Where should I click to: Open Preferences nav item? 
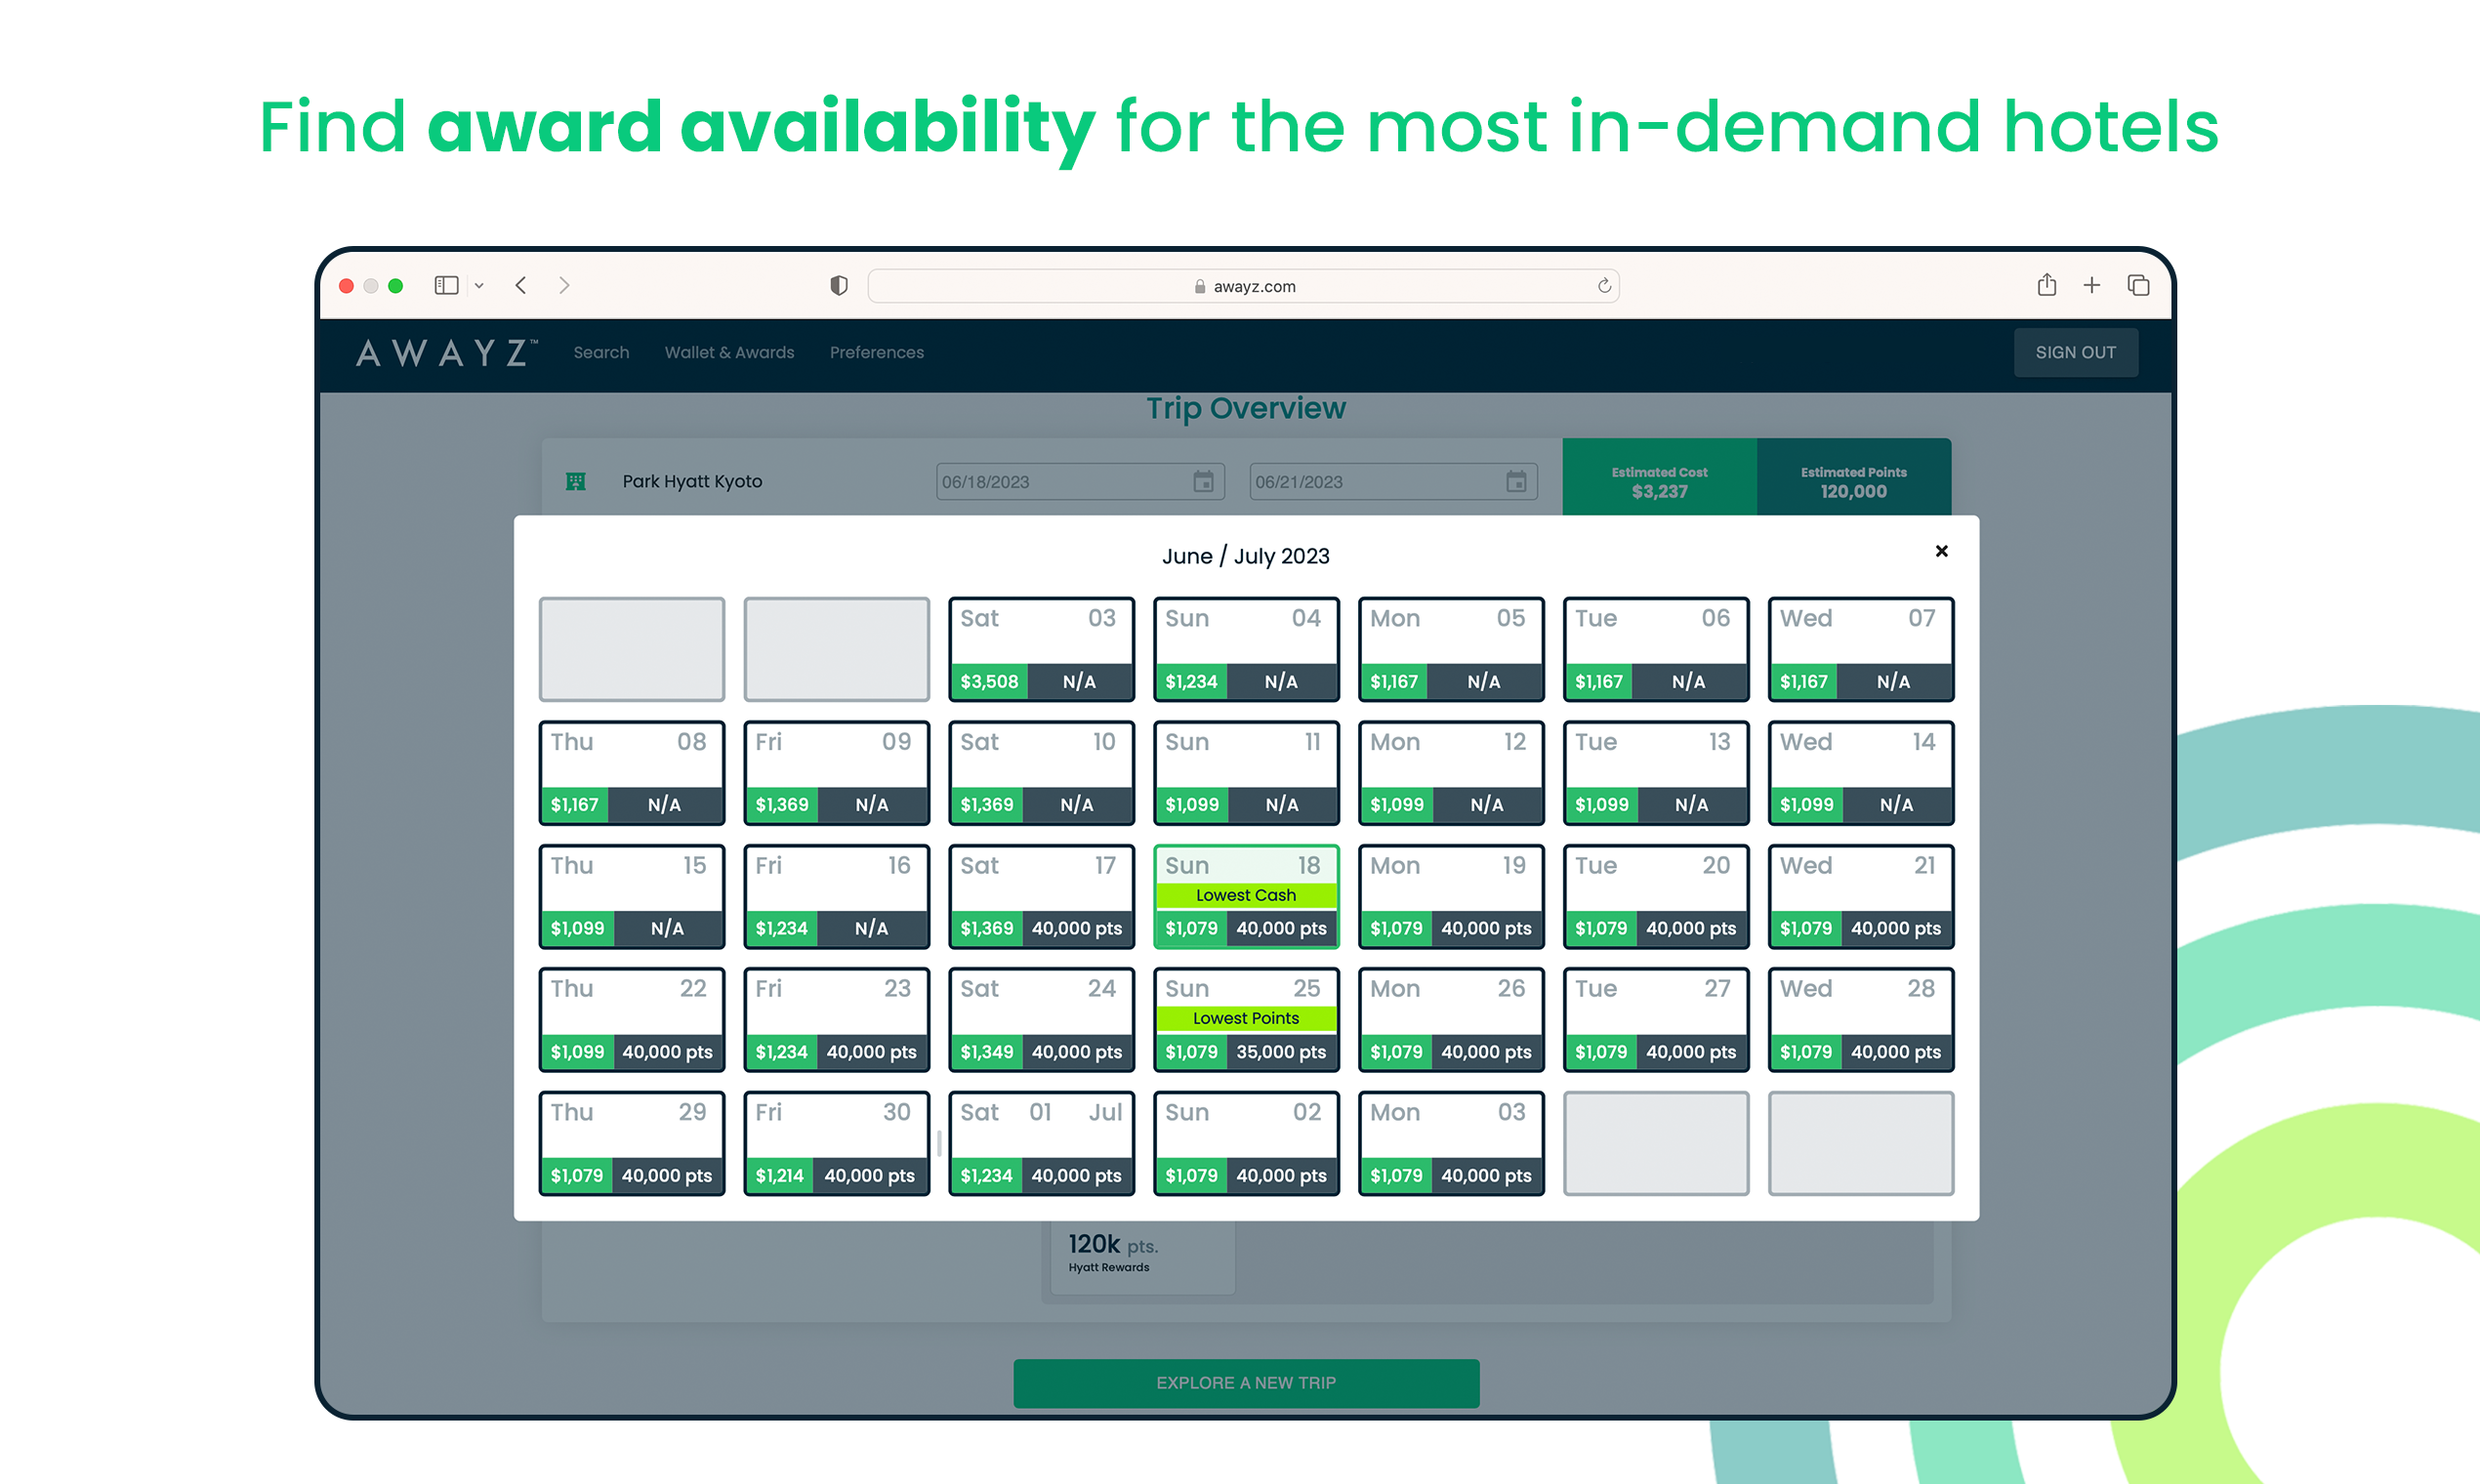click(876, 353)
